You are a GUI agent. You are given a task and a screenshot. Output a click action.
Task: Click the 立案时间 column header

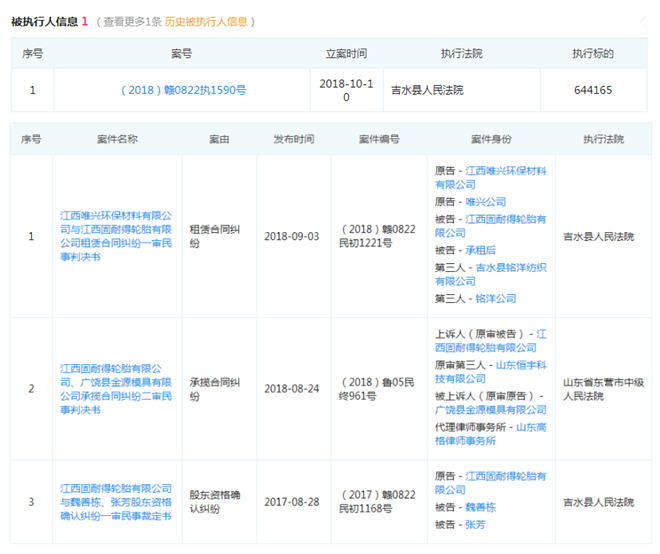(346, 53)
